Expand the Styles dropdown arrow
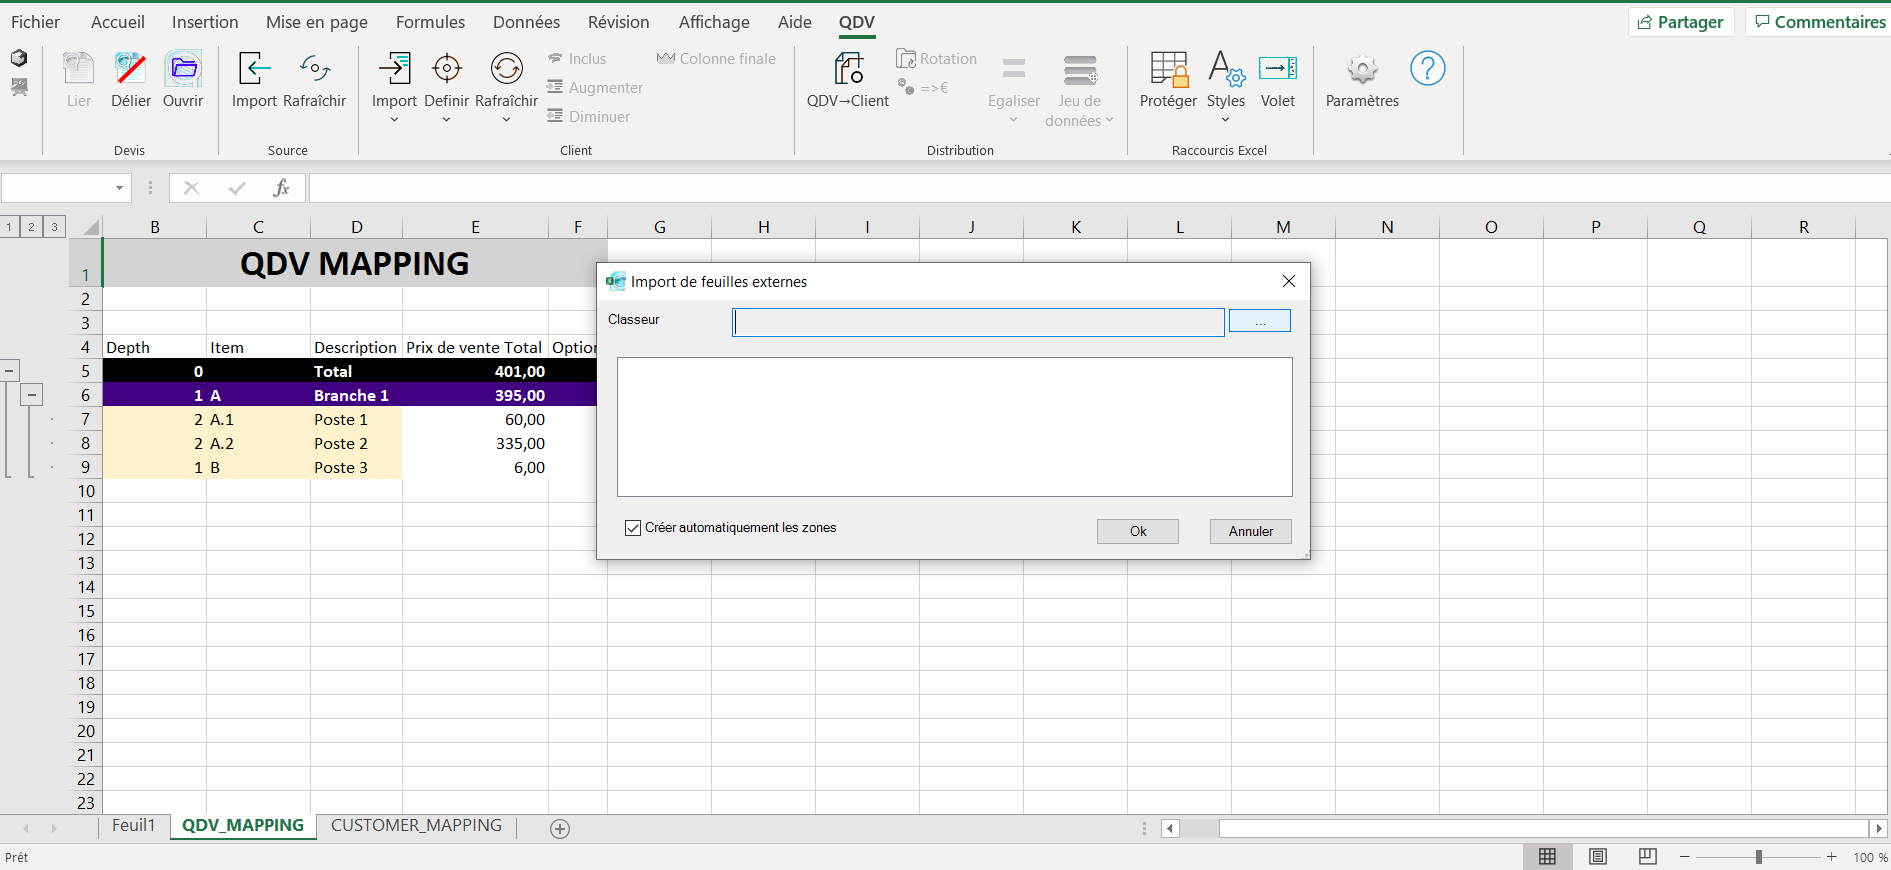Image resolution: width=1891 pixels, height=870 pixels. coord(1226,120)
